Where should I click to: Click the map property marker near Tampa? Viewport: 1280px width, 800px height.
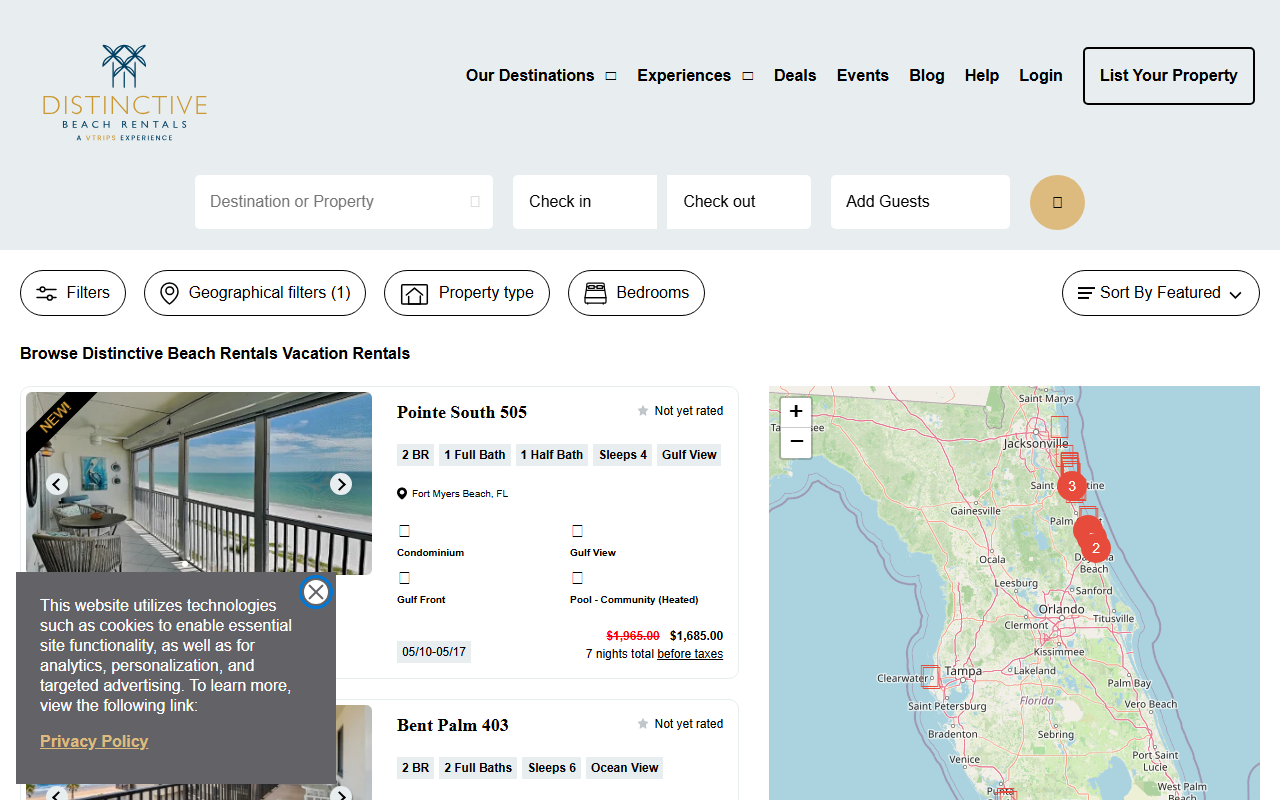(x=931, y=677)
